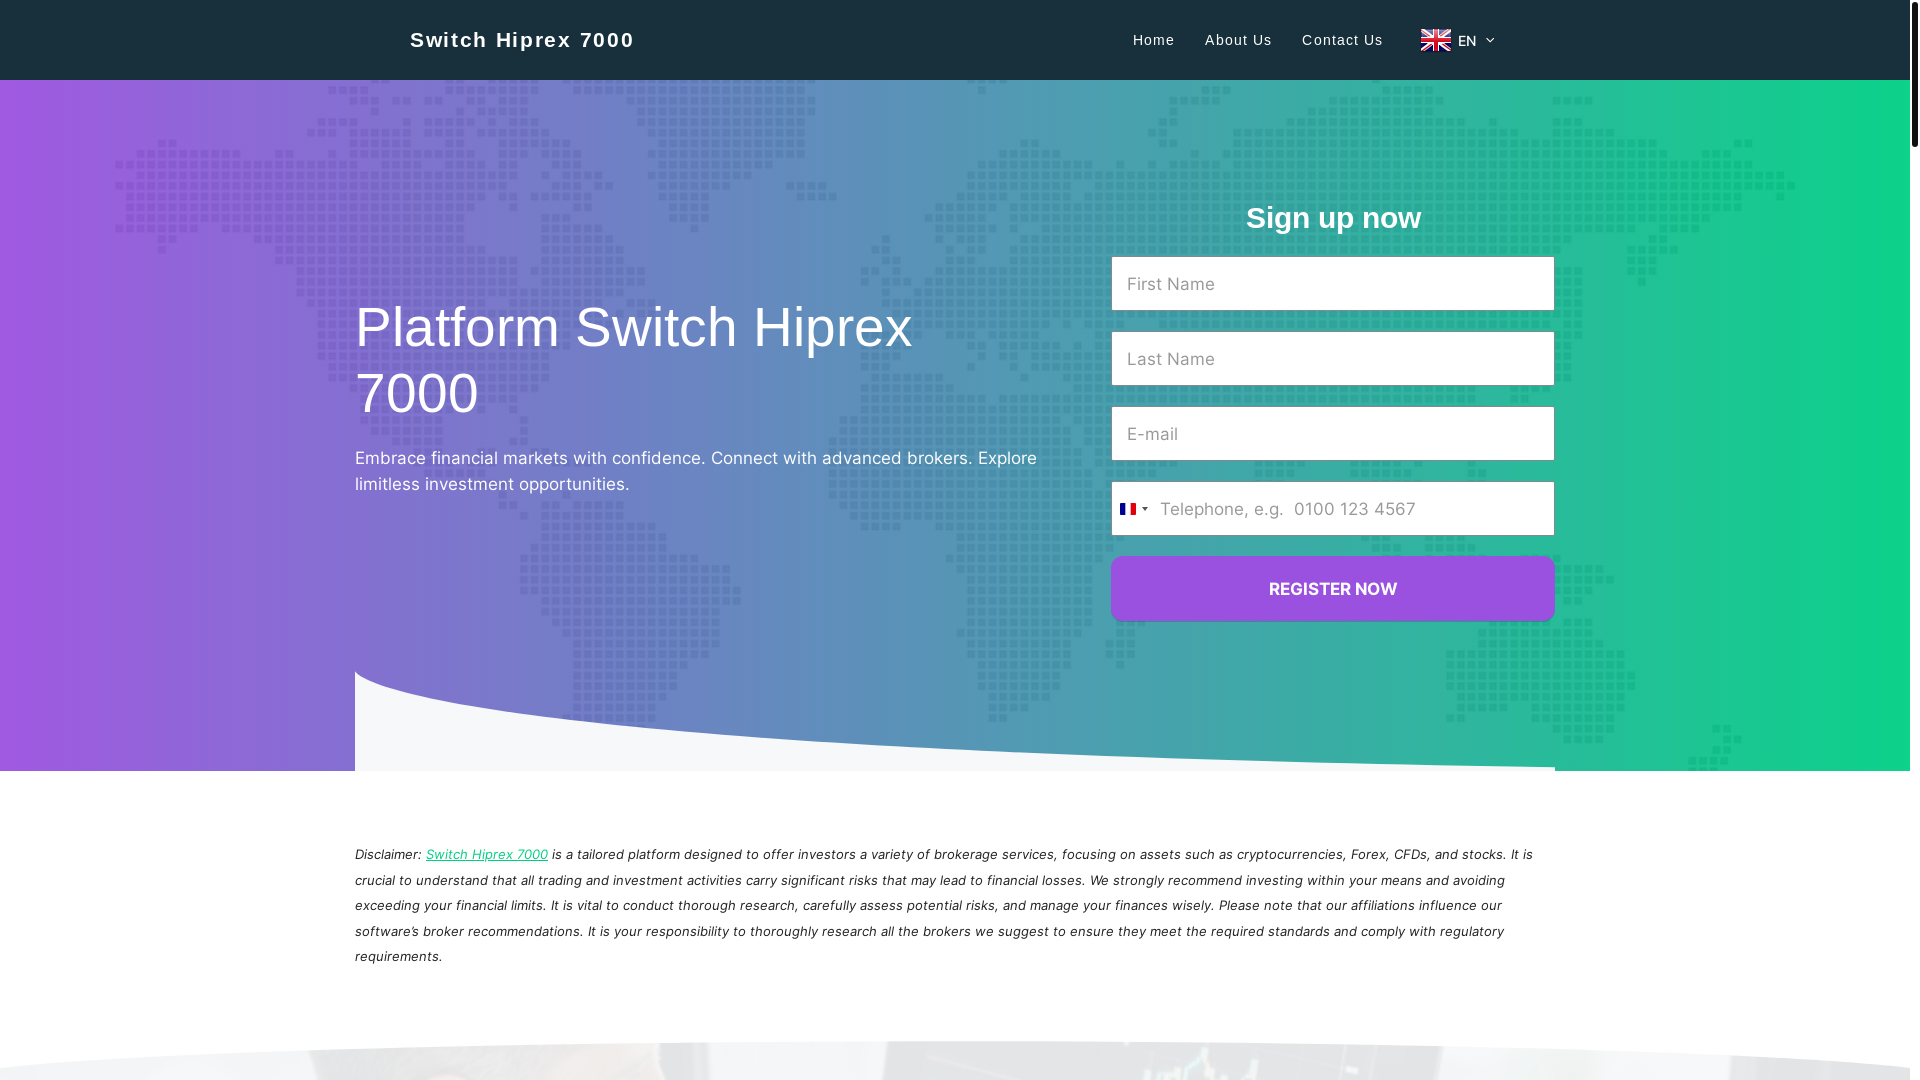Focus the First Name field
1920x1080 pixels.
[1332, 284]
